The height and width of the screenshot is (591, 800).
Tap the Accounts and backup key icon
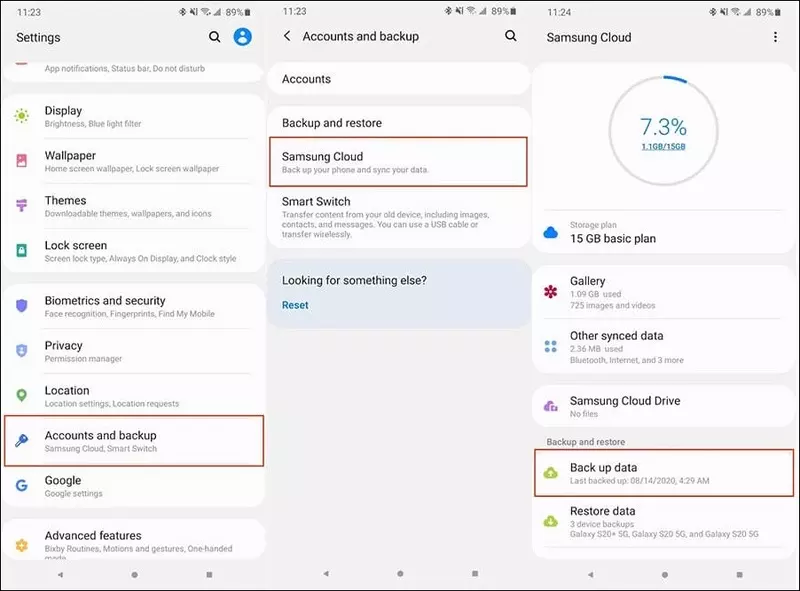[21, 440]
